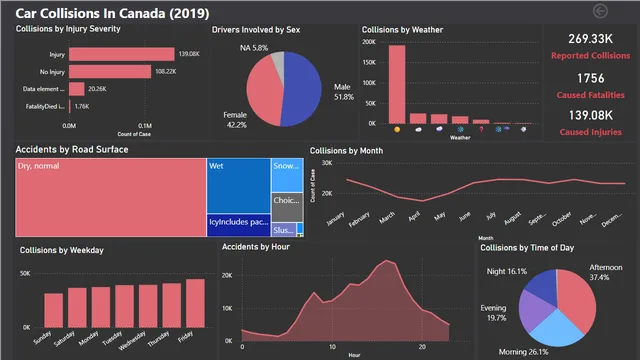The height and width of the screenshot is (360, 640).
Task: Click the second bar in Collisions by Weather
Action: [418, 118]
